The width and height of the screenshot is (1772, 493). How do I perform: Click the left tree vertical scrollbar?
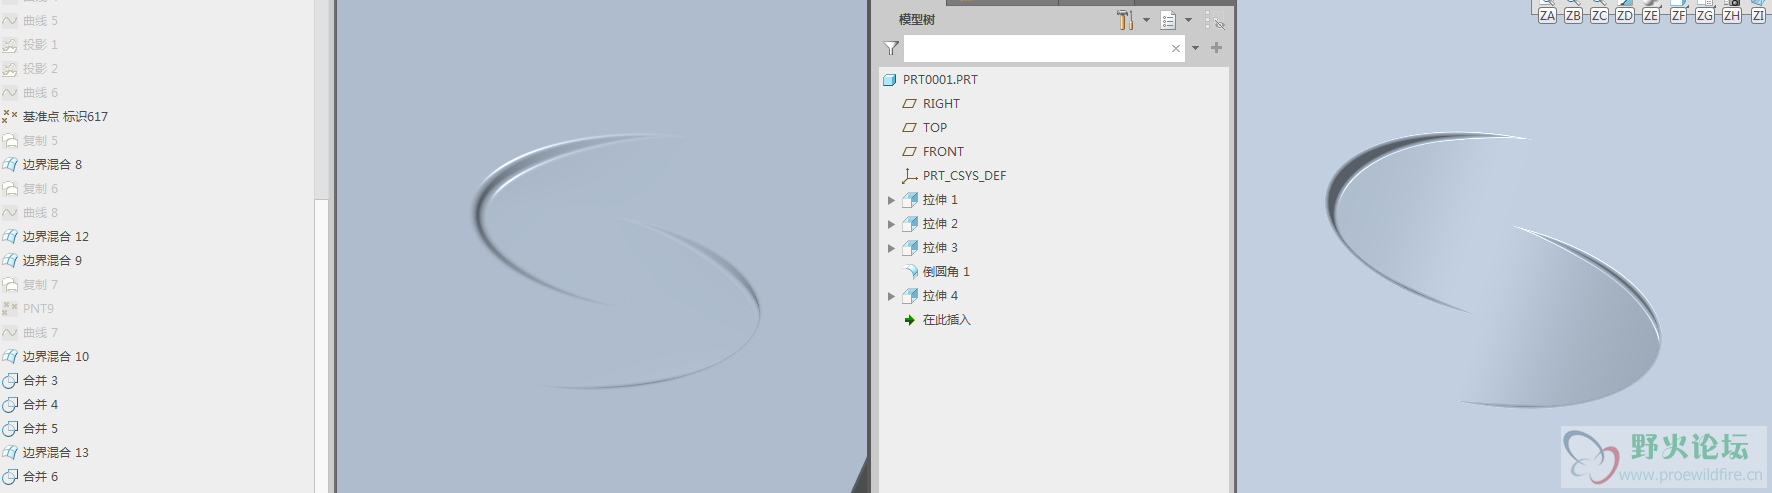point(321,346)
